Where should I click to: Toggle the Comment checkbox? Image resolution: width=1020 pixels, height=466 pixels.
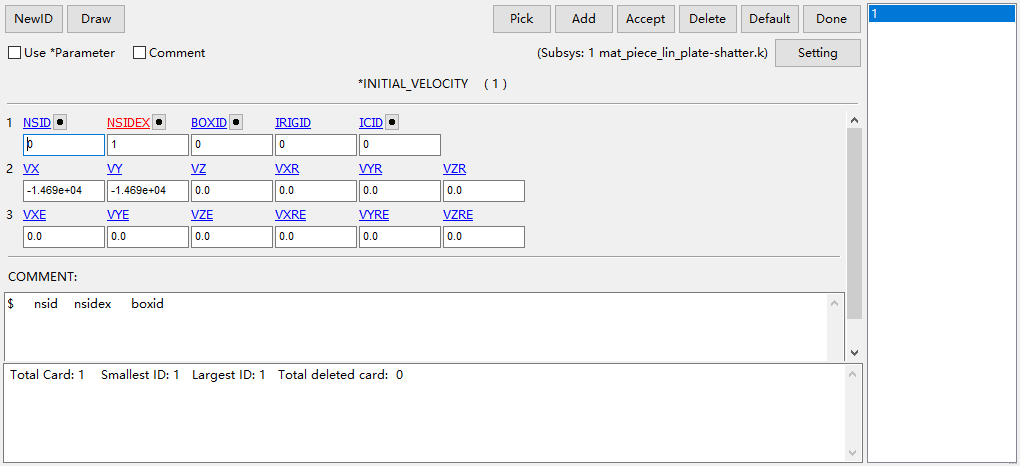coord(139,53)
